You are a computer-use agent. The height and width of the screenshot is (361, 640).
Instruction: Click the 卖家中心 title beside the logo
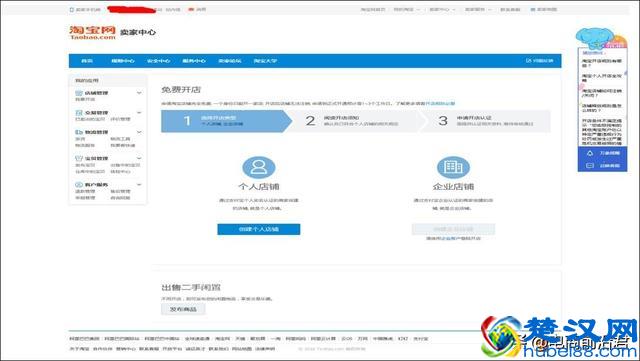coord(138,32)
